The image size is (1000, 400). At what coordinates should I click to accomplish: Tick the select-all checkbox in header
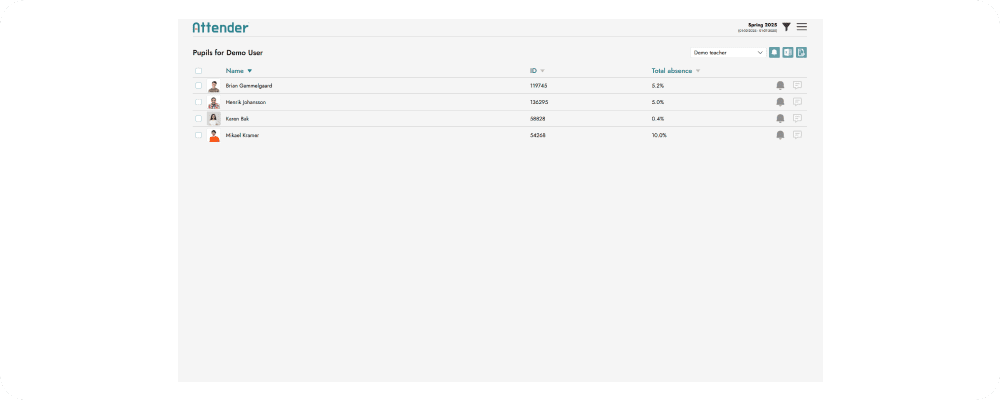[x=198, y=71]
